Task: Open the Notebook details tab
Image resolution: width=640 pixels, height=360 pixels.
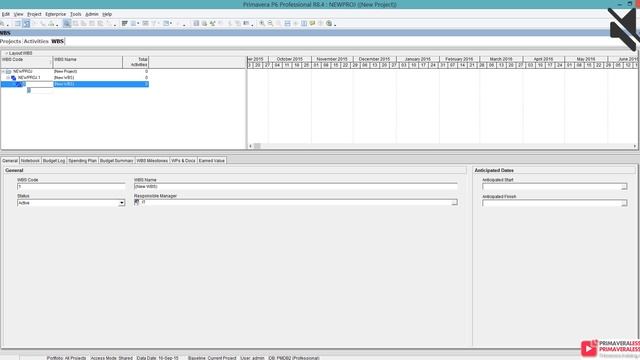Action: 30,161
